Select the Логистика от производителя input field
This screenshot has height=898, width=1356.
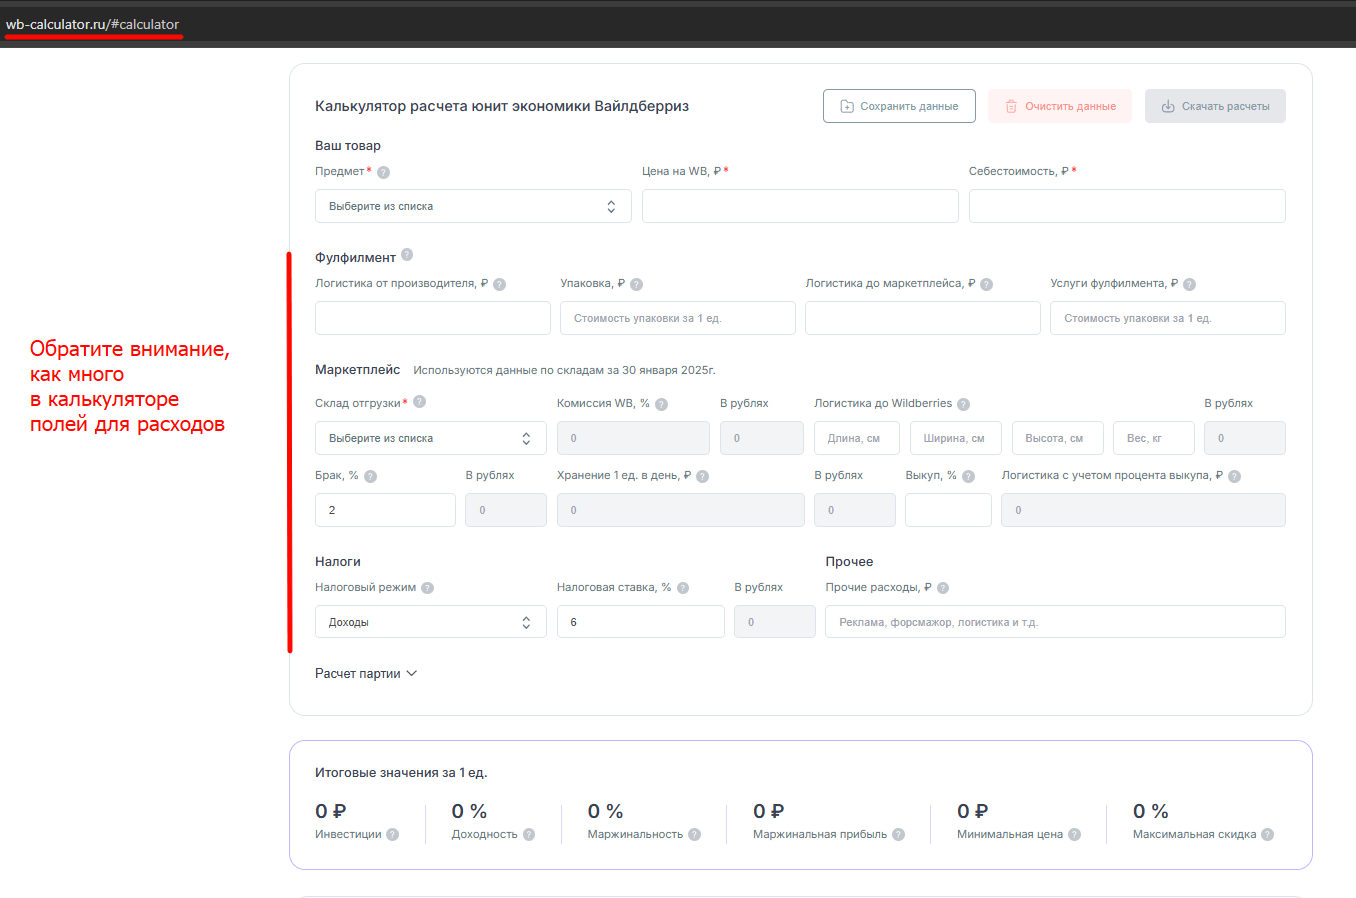[x=433, y=318]
